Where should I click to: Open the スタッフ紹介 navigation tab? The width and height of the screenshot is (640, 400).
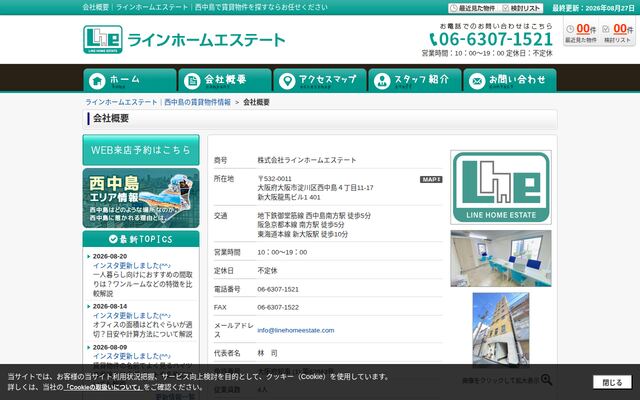pyautogui.click(x=415, y=80)
